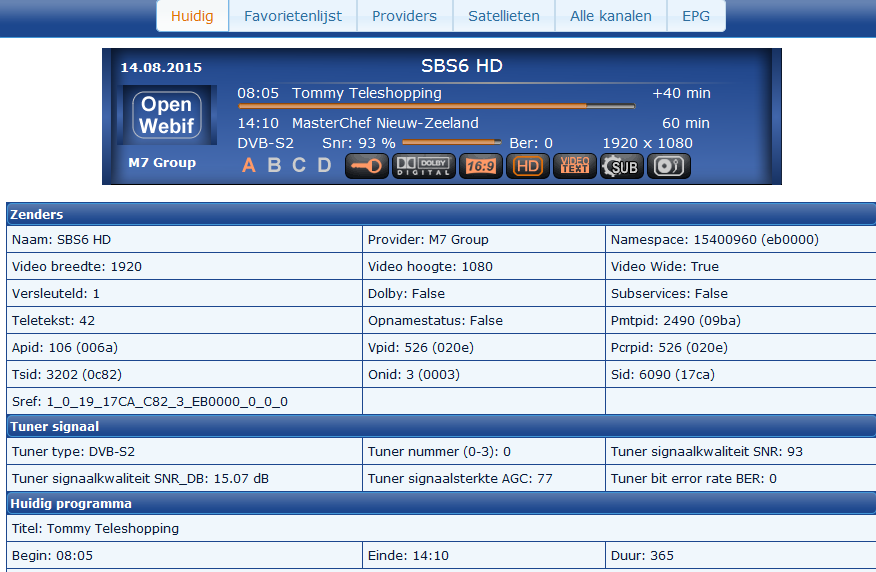Click the Dolby Digital icon
This screenshot has width=876, height=572.
click(x=423, y=166)
